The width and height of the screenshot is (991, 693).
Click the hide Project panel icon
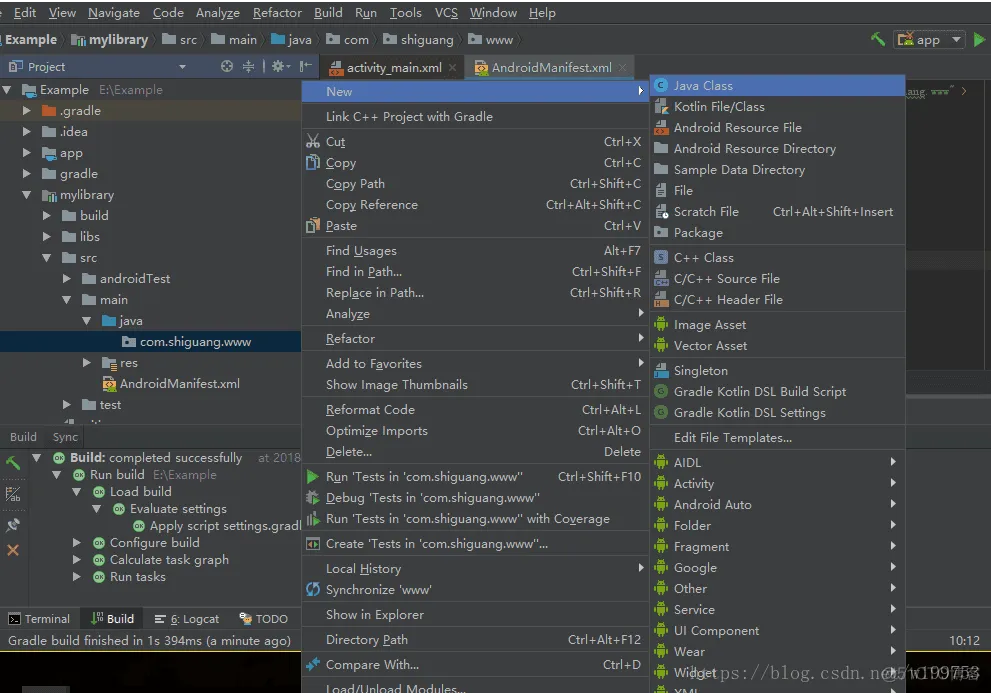306,66
